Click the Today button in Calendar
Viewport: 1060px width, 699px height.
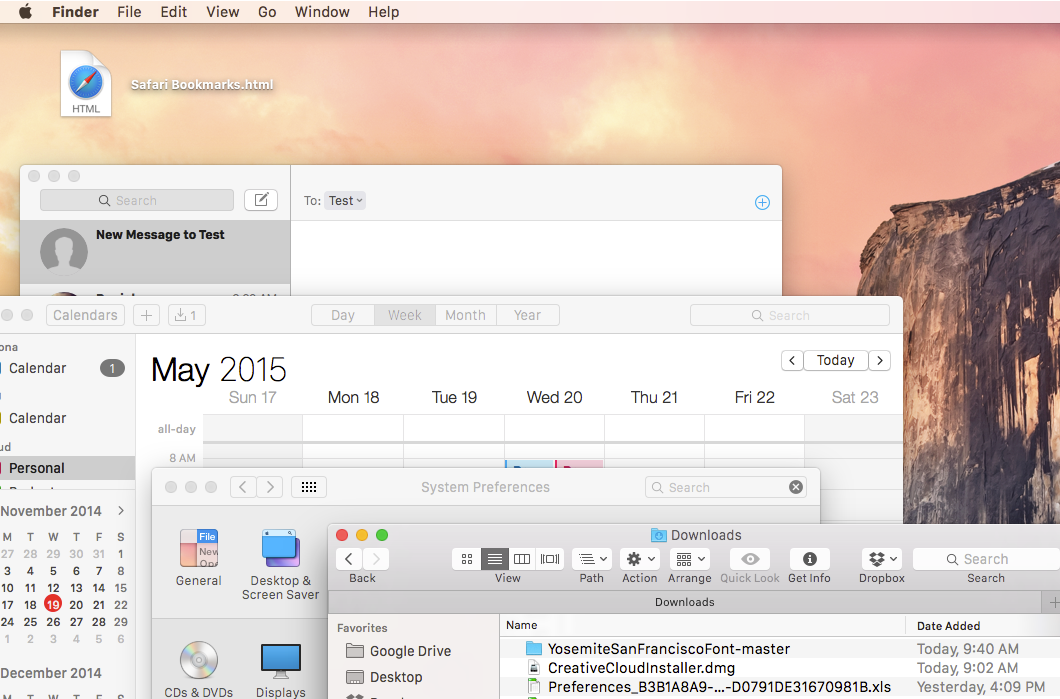836,360
